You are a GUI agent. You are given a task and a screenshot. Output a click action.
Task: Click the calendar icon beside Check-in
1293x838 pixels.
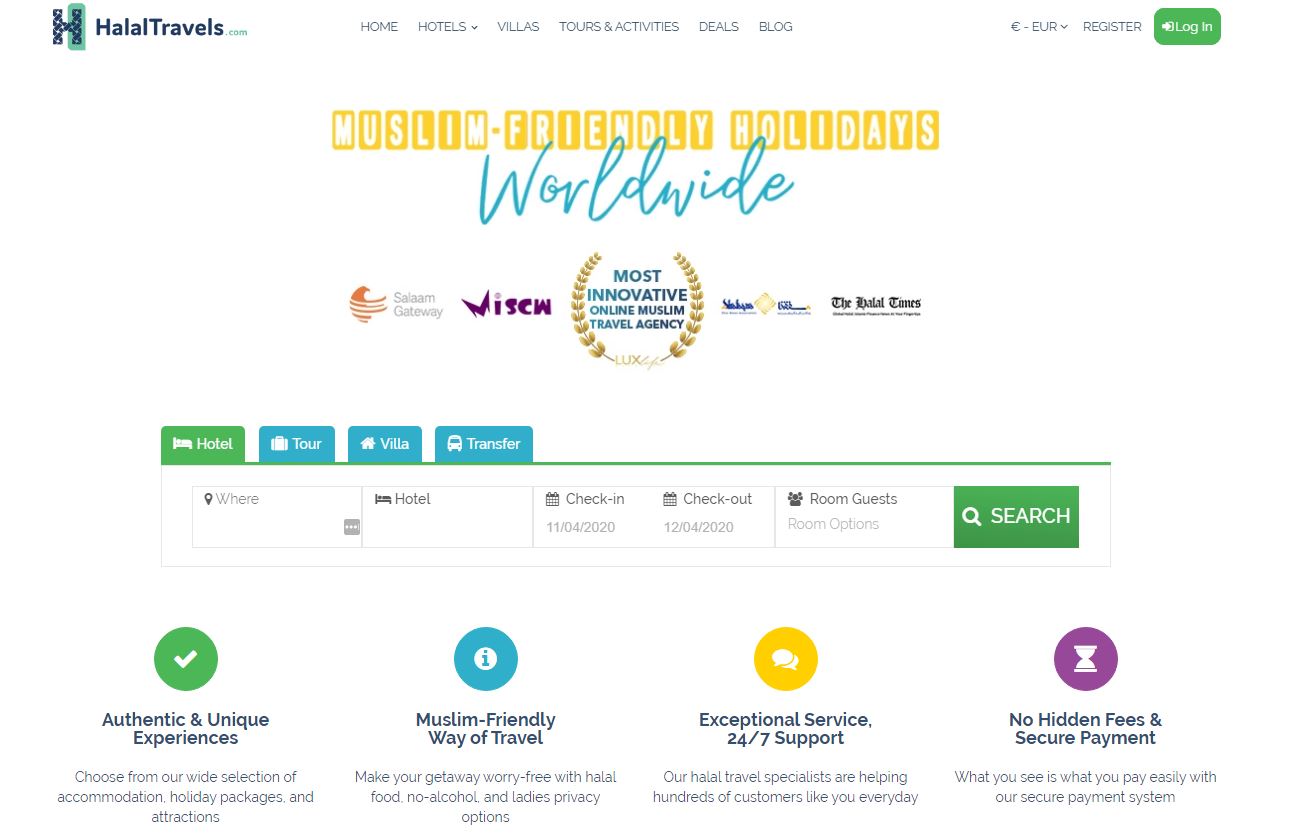pyautogui.click(x=552, y=499)
